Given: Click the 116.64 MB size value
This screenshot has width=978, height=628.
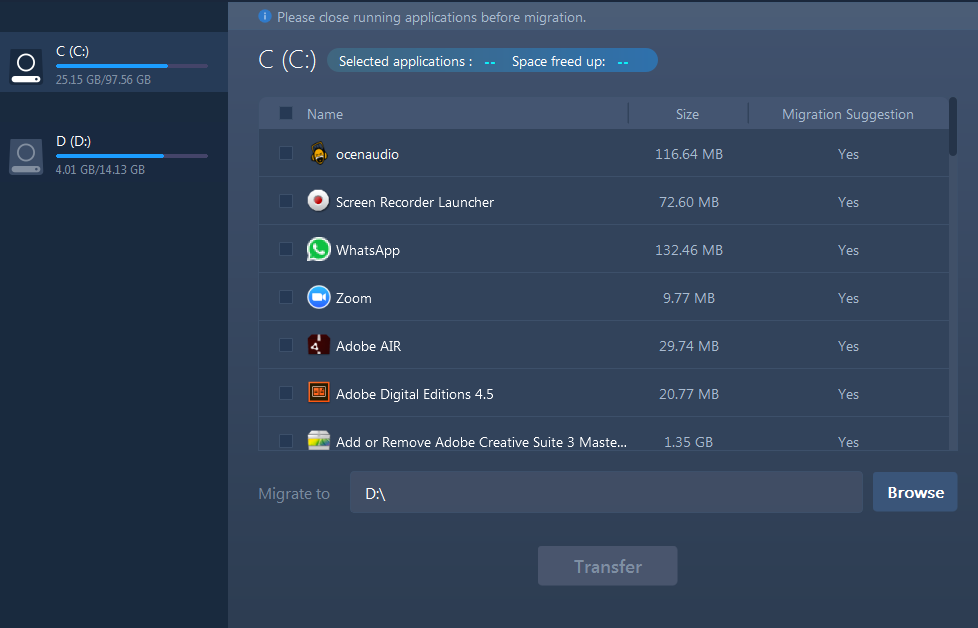Looking at the screenshot, I should coord(689,154).
